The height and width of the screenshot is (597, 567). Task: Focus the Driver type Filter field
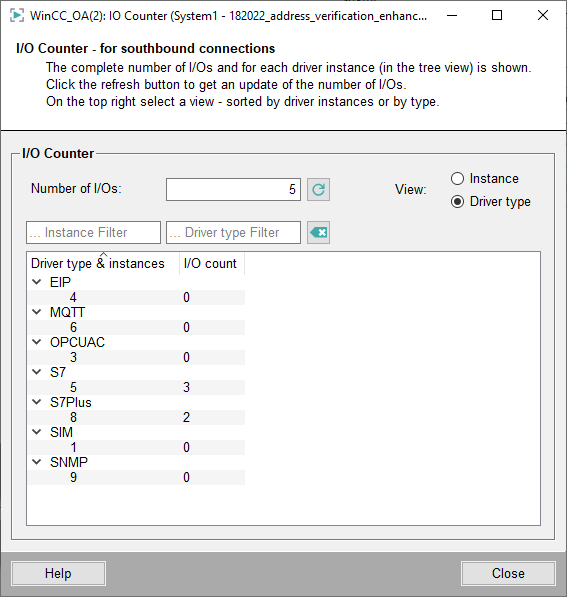pos(233,232)
